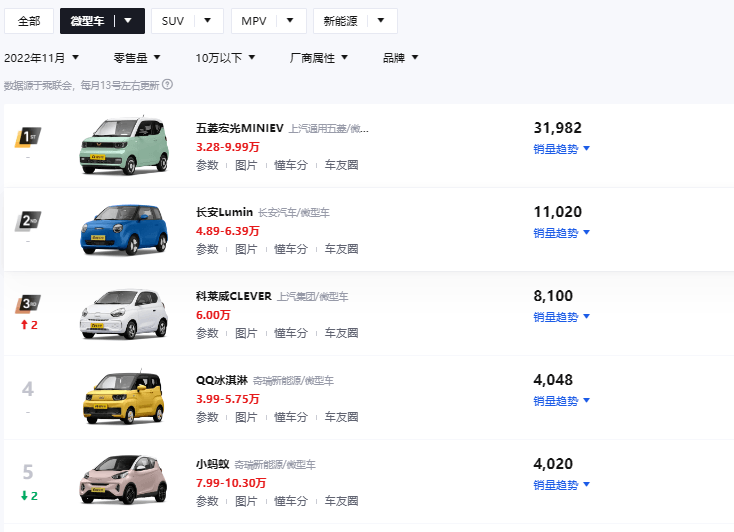This screenshot has height=532, width=734.
Task: Open the 品牌 brand filter dropdown
Action: point(400,58)
